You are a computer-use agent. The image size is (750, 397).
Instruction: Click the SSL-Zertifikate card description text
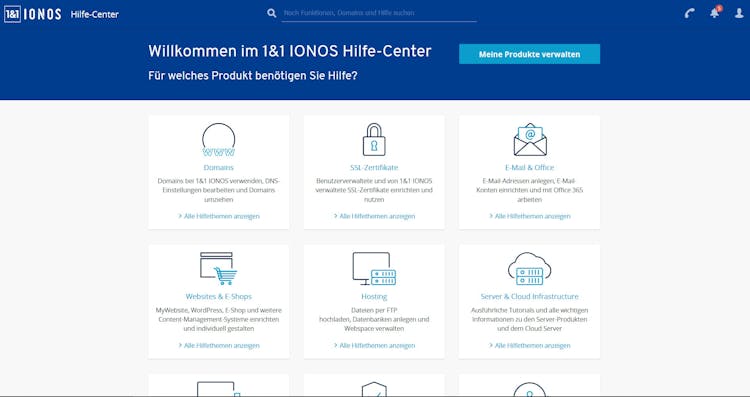point(374,190)
